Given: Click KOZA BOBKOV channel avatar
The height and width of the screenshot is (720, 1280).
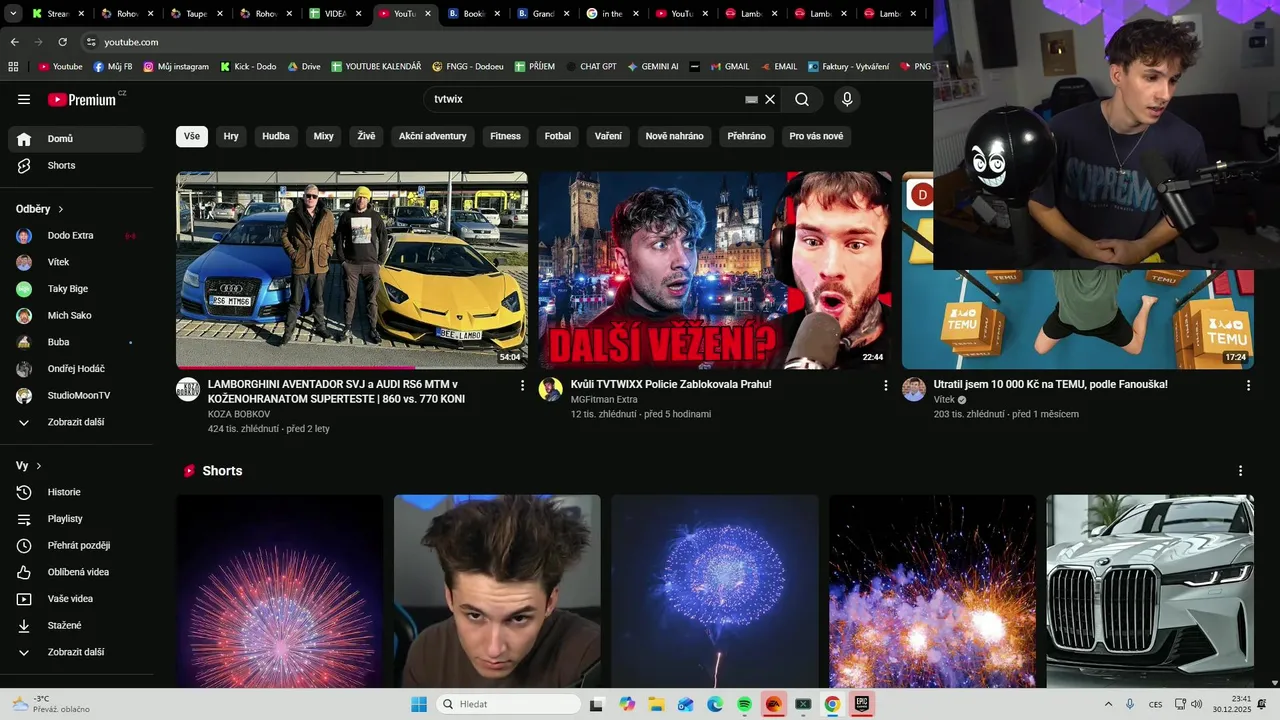Looking at the screenshot, I should pos(188,389).
